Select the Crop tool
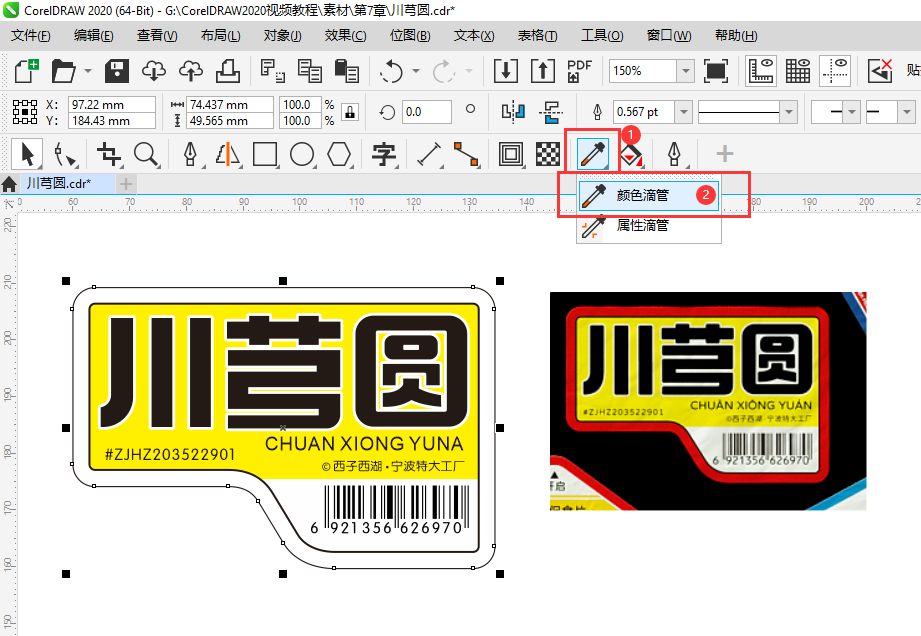The height and width of the screenshot is (636, 921). click(x=111, y=154)
